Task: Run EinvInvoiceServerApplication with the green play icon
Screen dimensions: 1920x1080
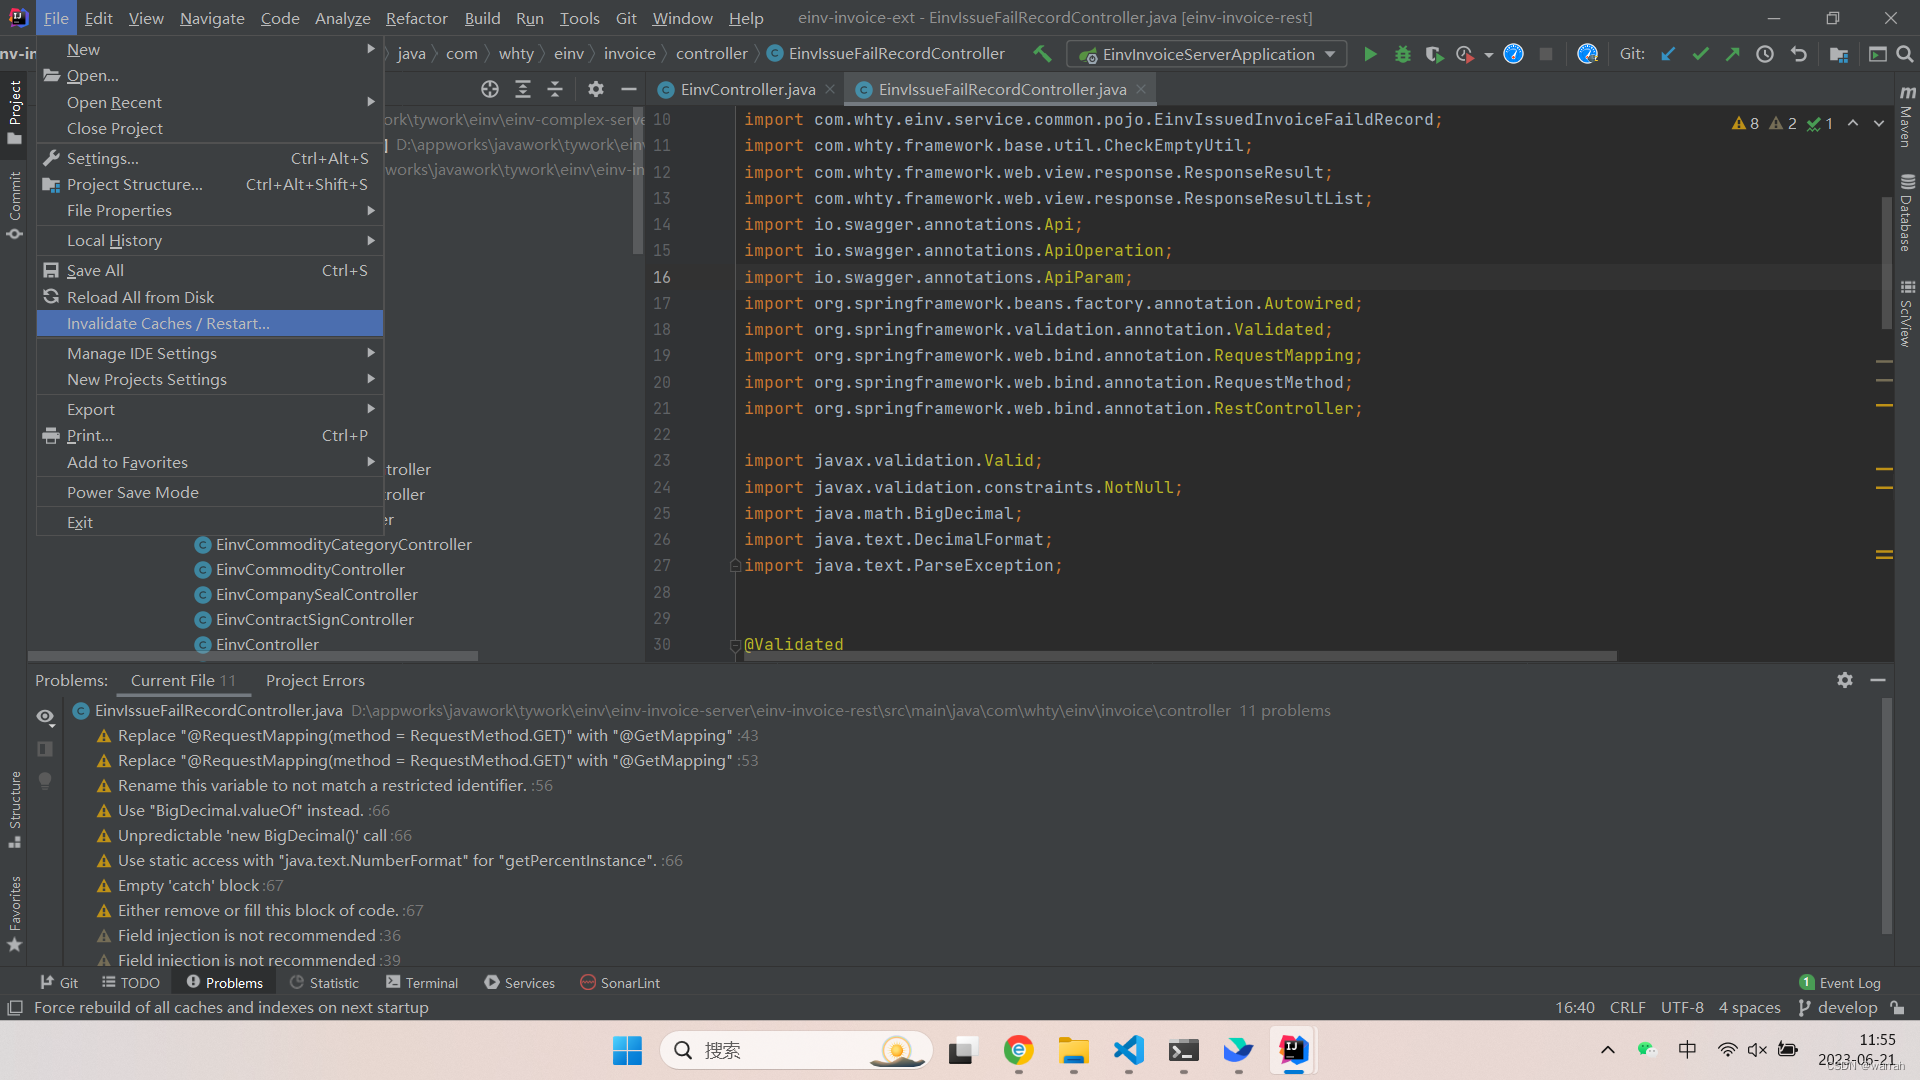Action: [x=1370, y=54]
